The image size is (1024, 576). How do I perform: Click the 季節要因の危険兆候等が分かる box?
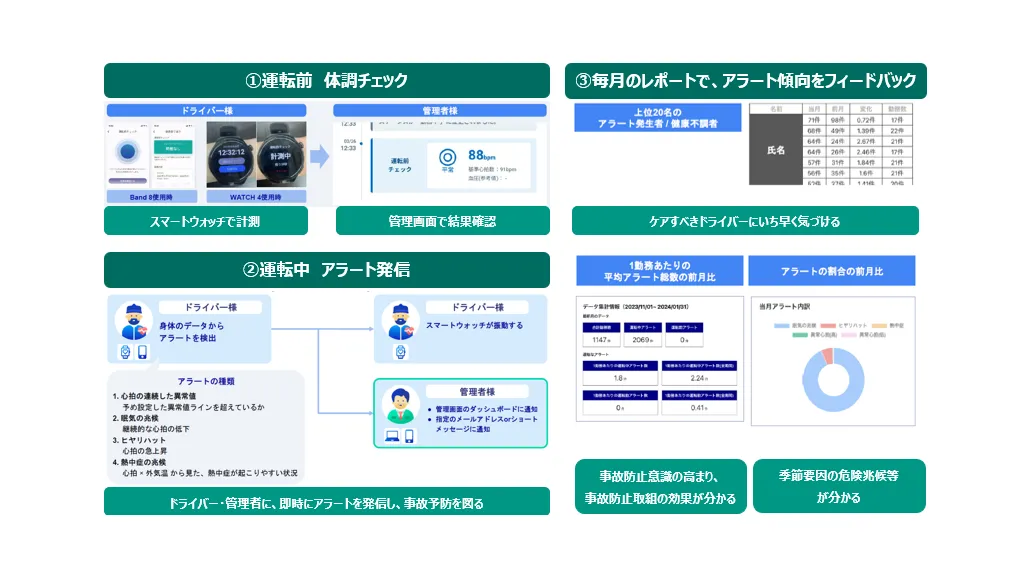(x=838, y=486)
